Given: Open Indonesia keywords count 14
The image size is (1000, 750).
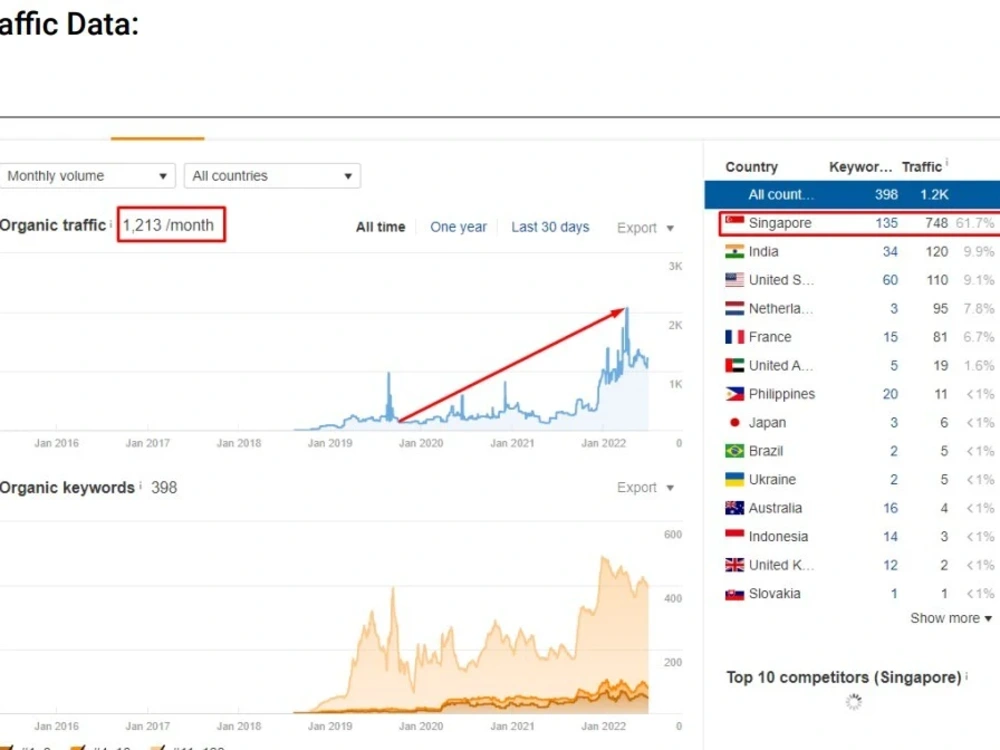Looking at the screenshot, I should 890,536.
